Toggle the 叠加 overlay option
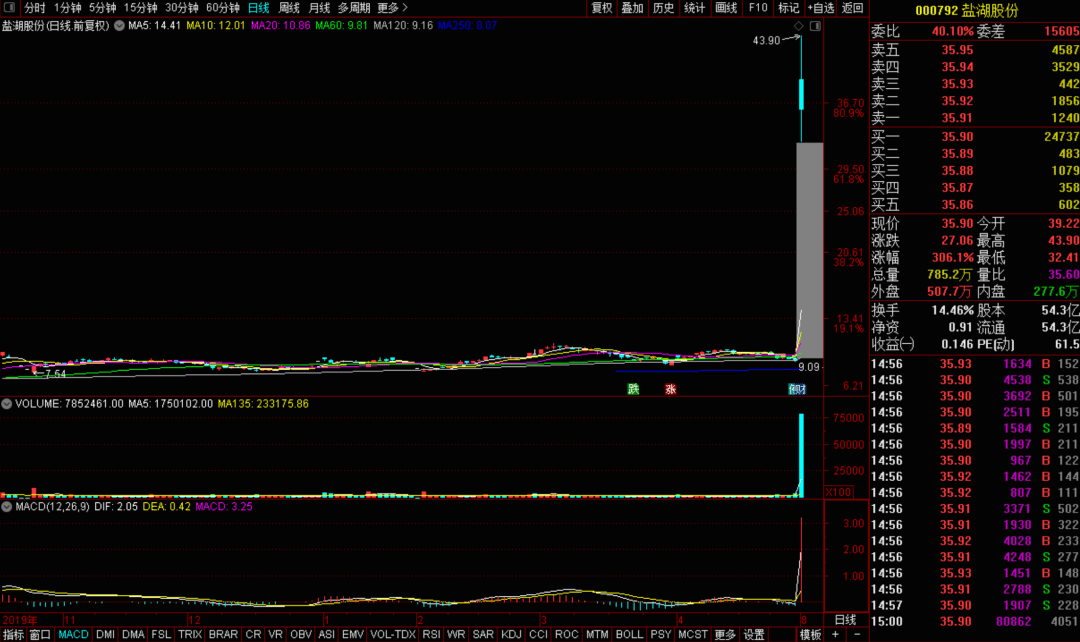Image resolution: width=1080 pixels, height=642 pixels. [x=632, y=8]
